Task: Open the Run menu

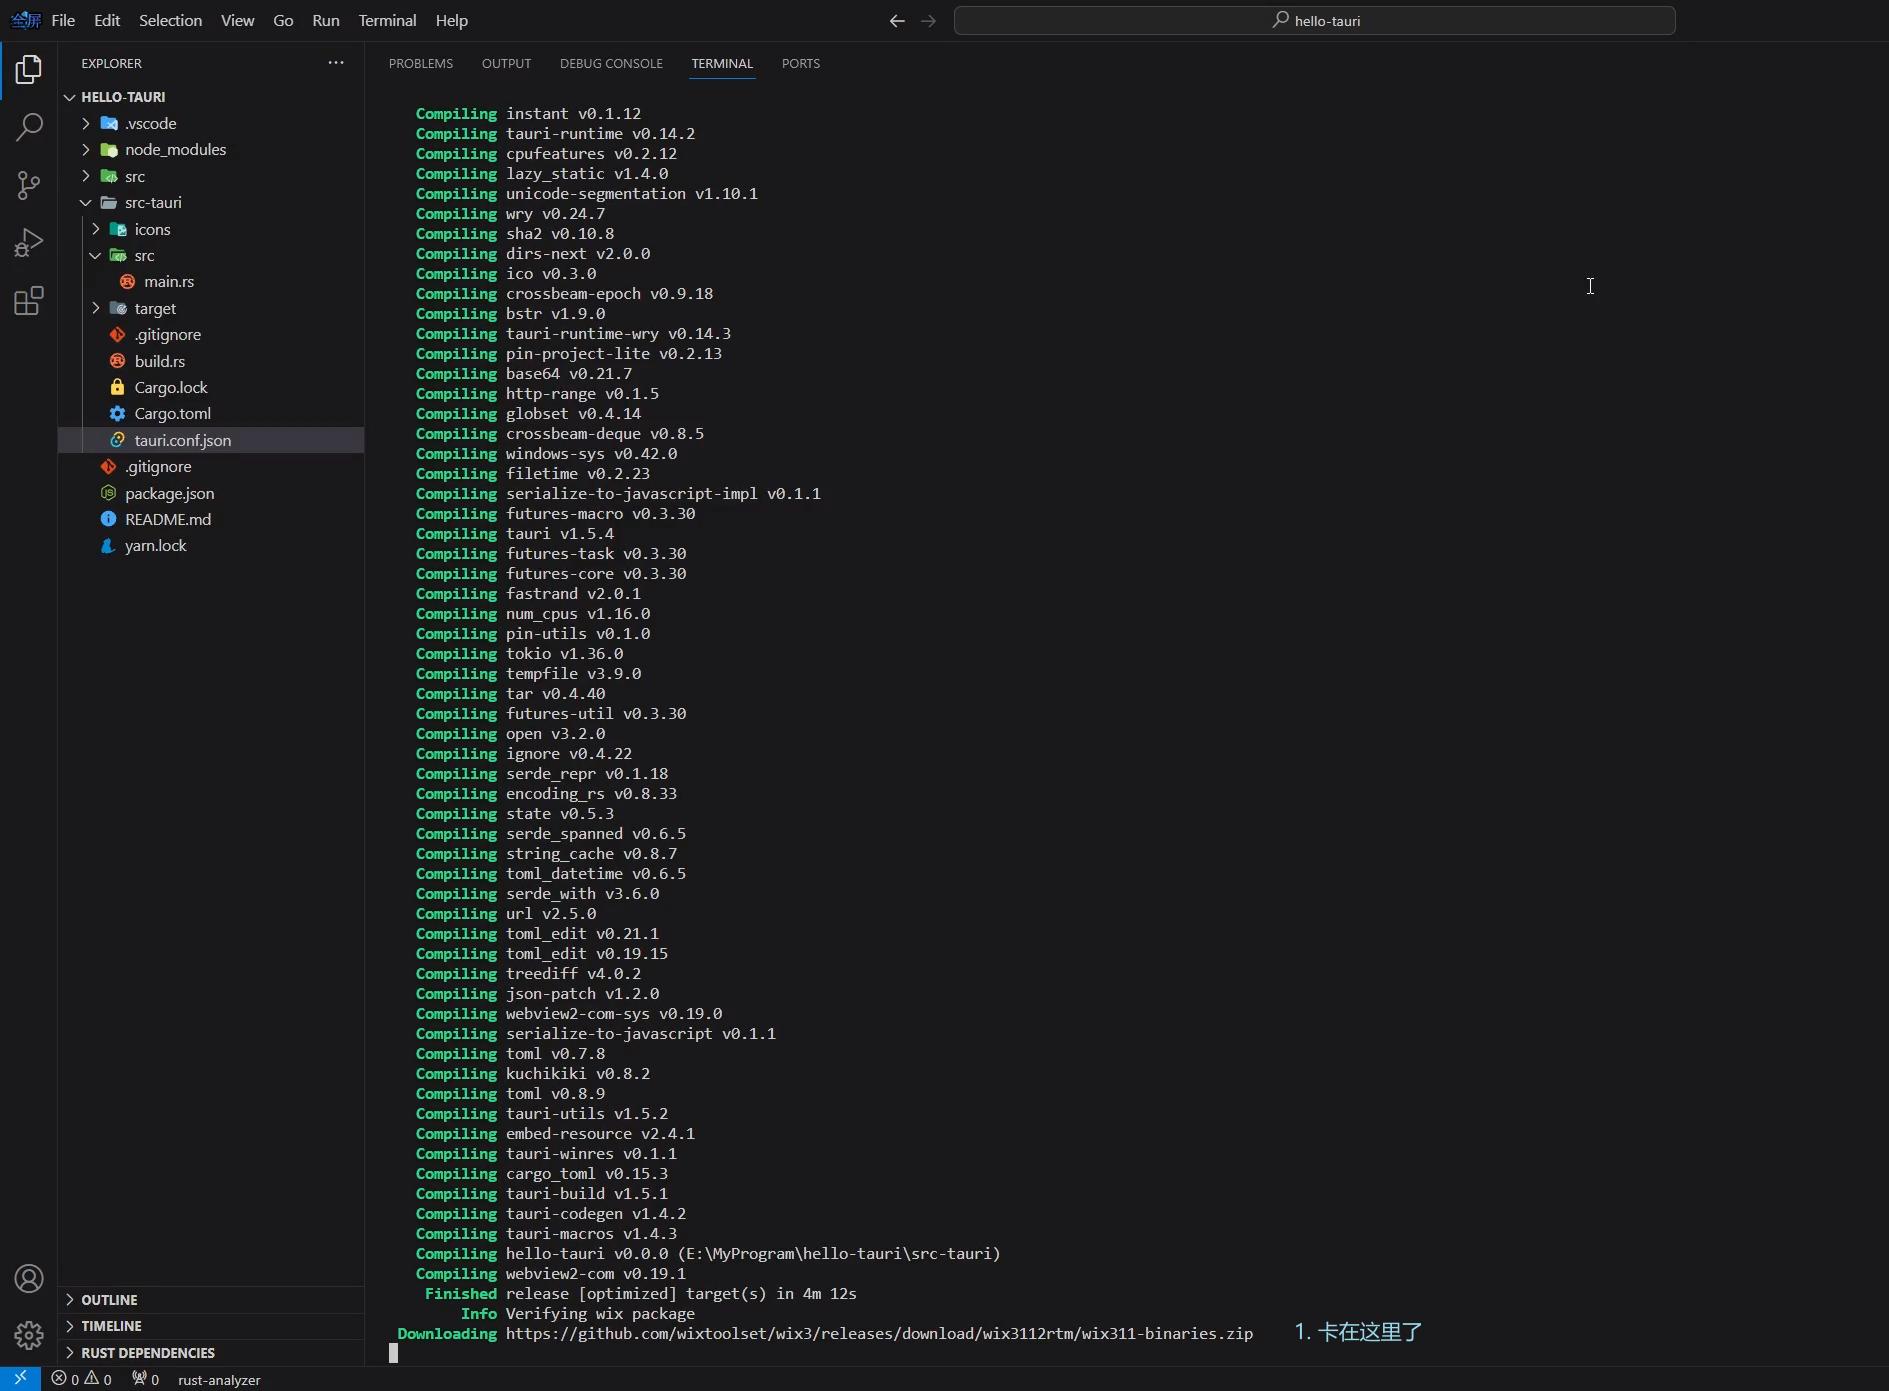Action: click(326, 21)
